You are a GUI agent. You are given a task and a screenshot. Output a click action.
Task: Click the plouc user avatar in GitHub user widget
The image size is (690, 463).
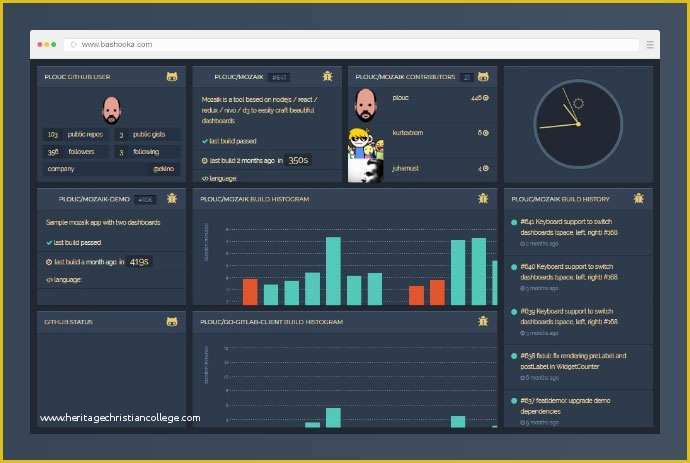click(x=111, y=110)
